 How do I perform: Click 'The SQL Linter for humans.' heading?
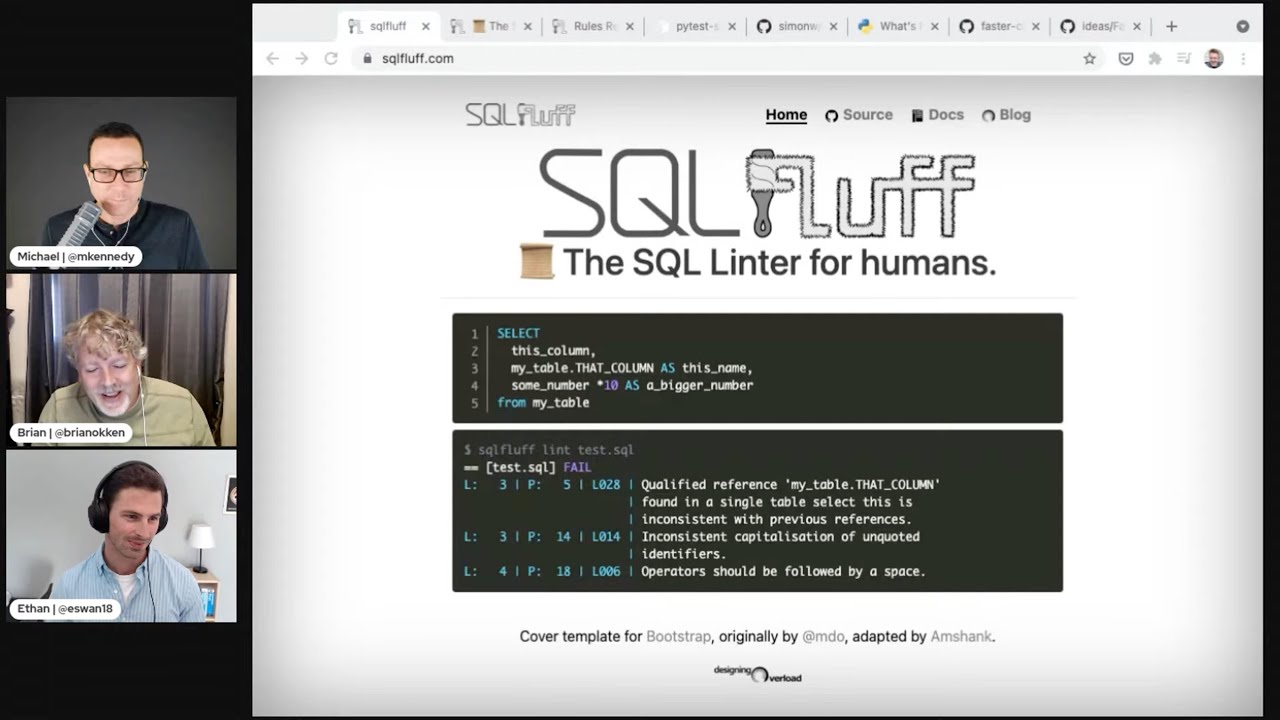click(x=779, y=262)
